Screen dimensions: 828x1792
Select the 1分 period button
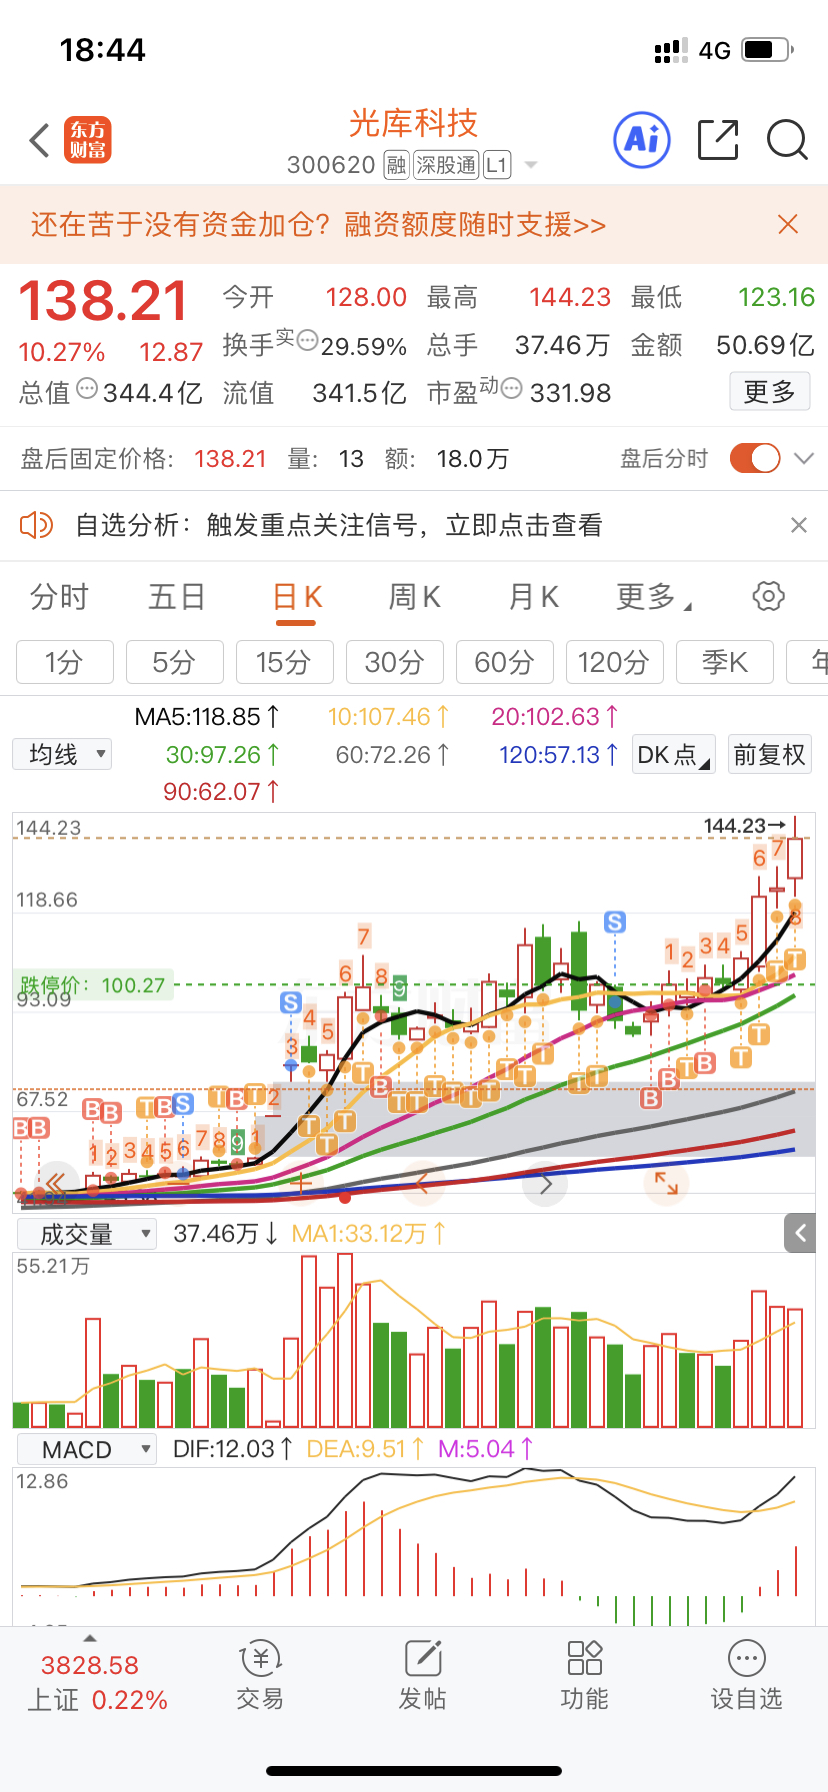tap(65, 662)
